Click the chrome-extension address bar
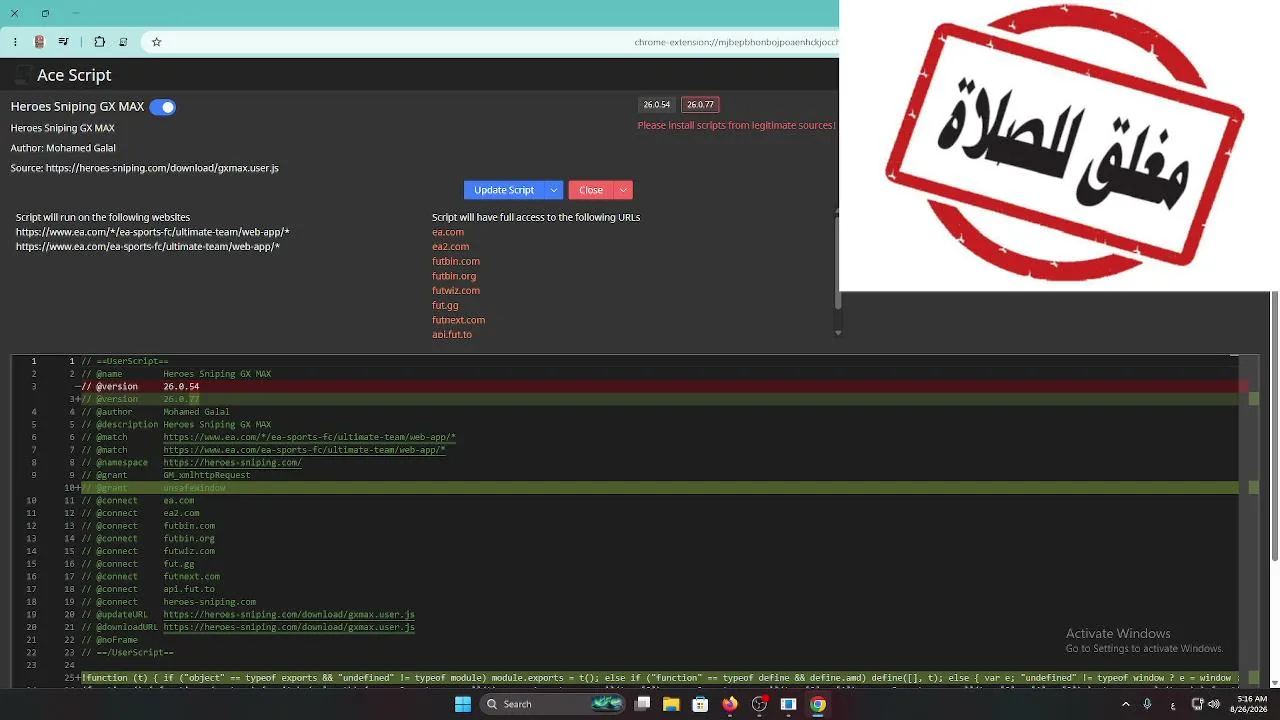1280x720 pixels. [490, 42]
